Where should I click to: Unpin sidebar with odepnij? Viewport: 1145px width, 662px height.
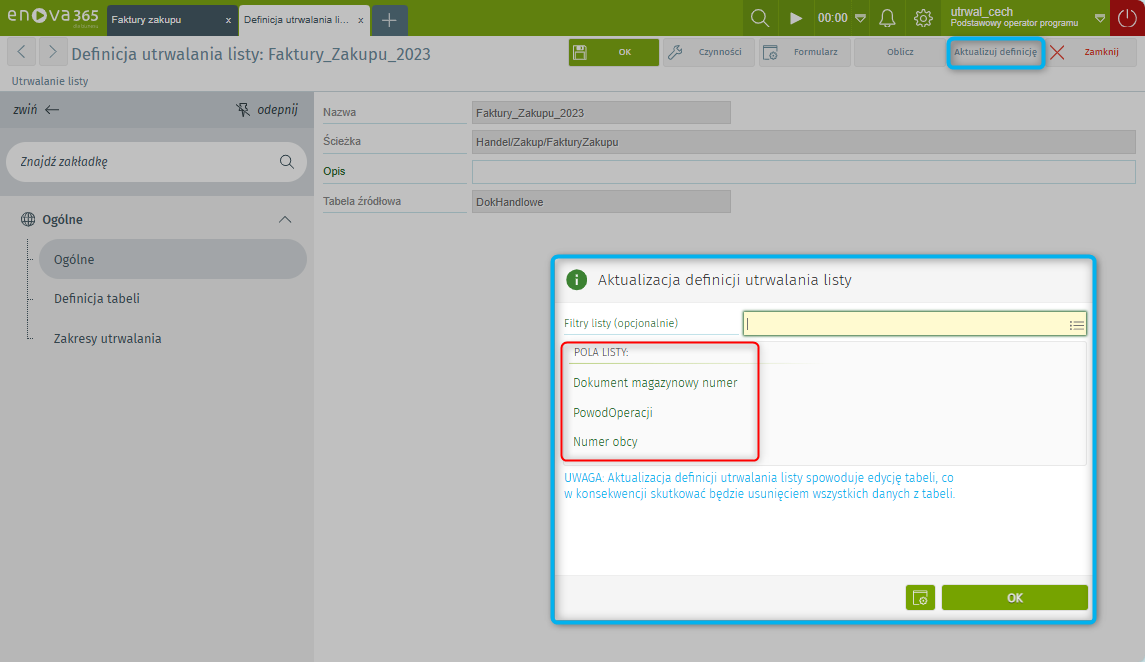267,110
